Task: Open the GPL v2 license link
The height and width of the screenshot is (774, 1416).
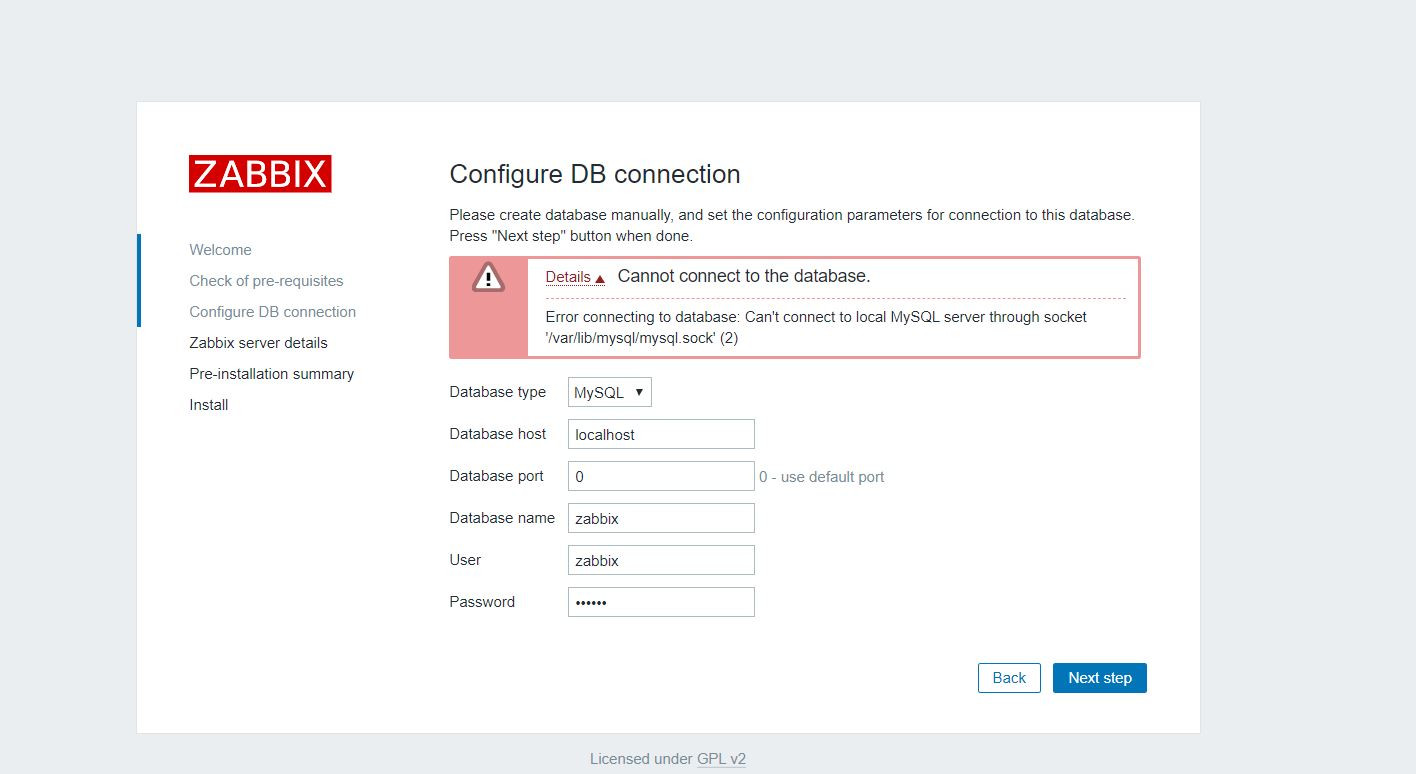Action: coord(721,759)
